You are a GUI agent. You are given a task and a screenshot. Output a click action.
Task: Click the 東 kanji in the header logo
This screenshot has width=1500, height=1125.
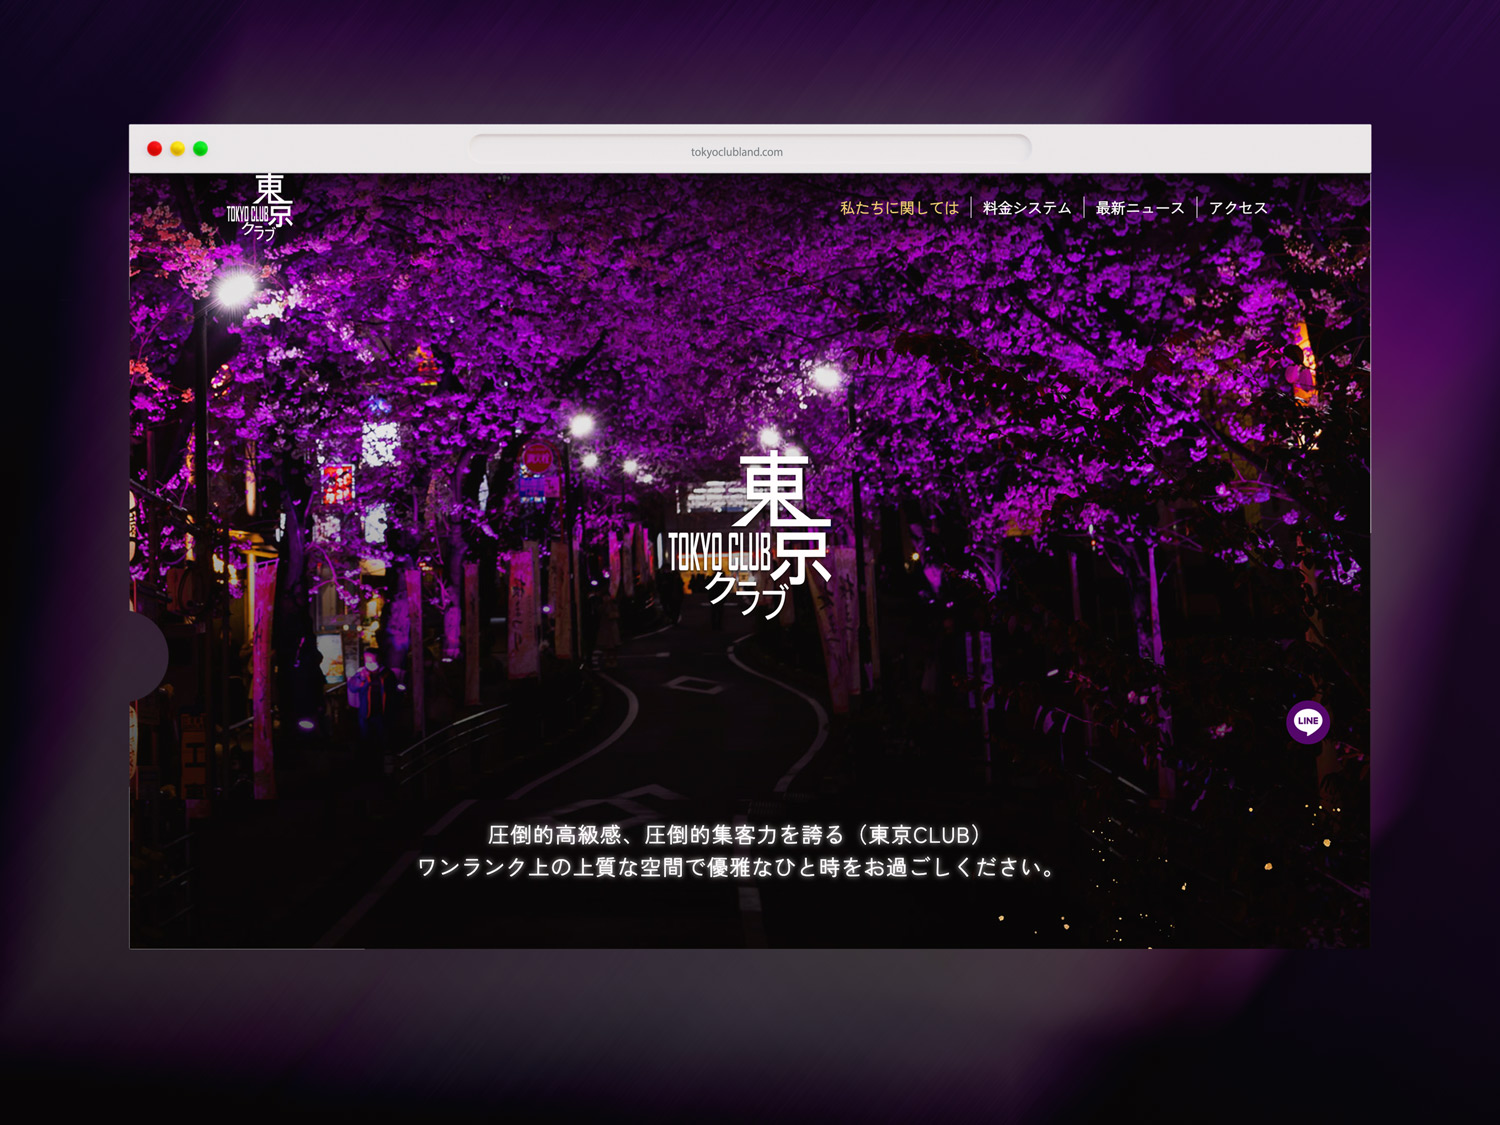(x=270, y=188)
